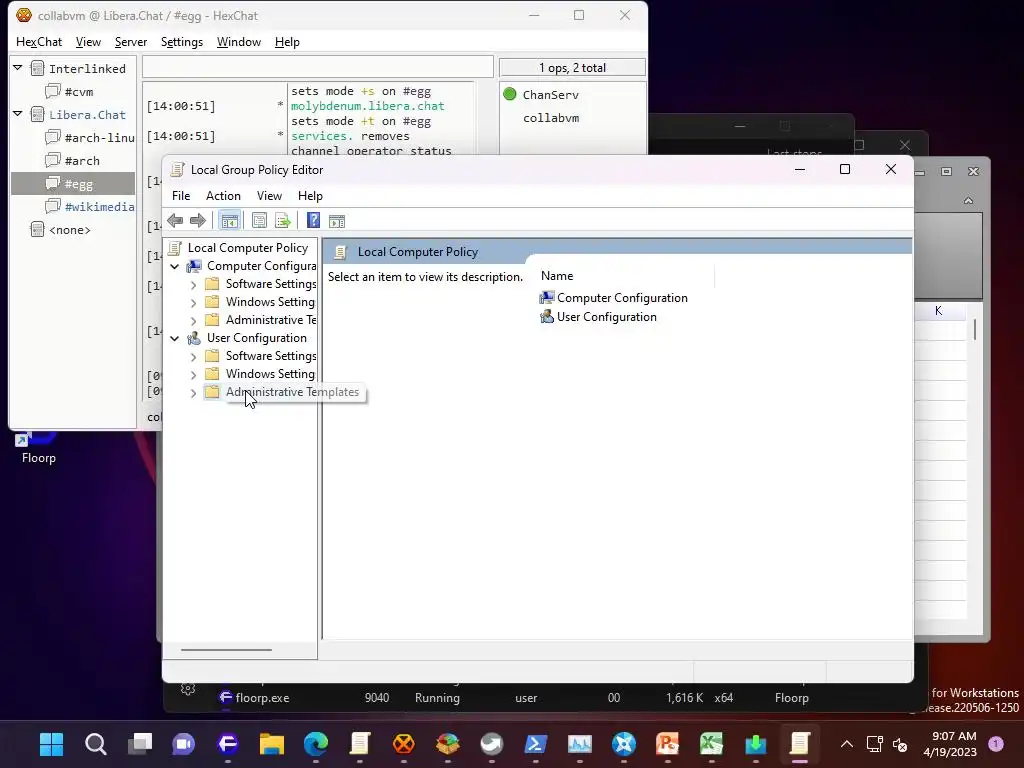
Task: Expand Software Settings under User Configuration
Action: point(193,357)
